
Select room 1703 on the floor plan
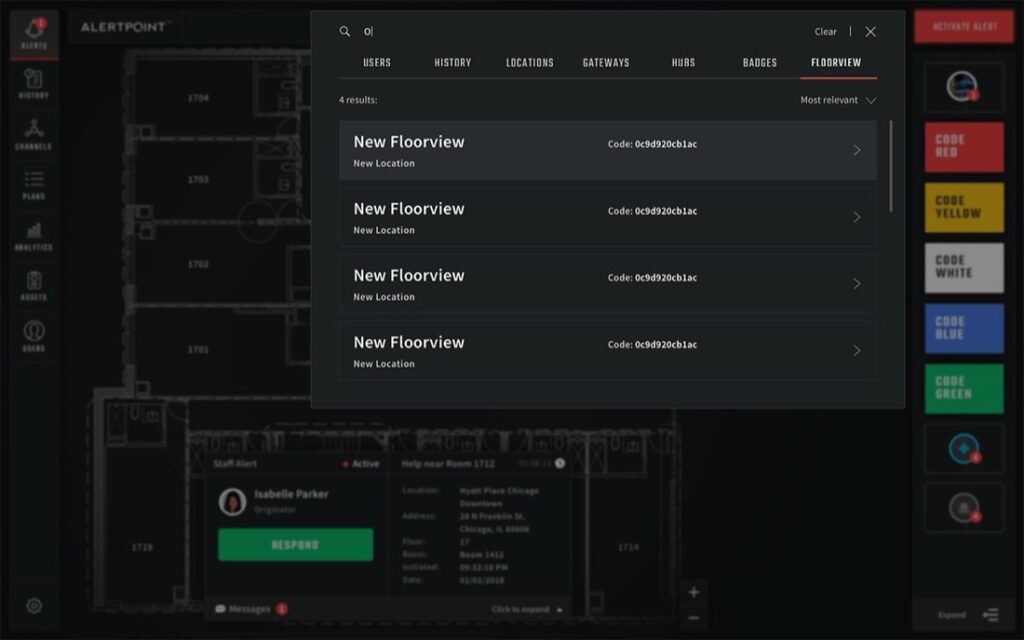coord(198,179)
